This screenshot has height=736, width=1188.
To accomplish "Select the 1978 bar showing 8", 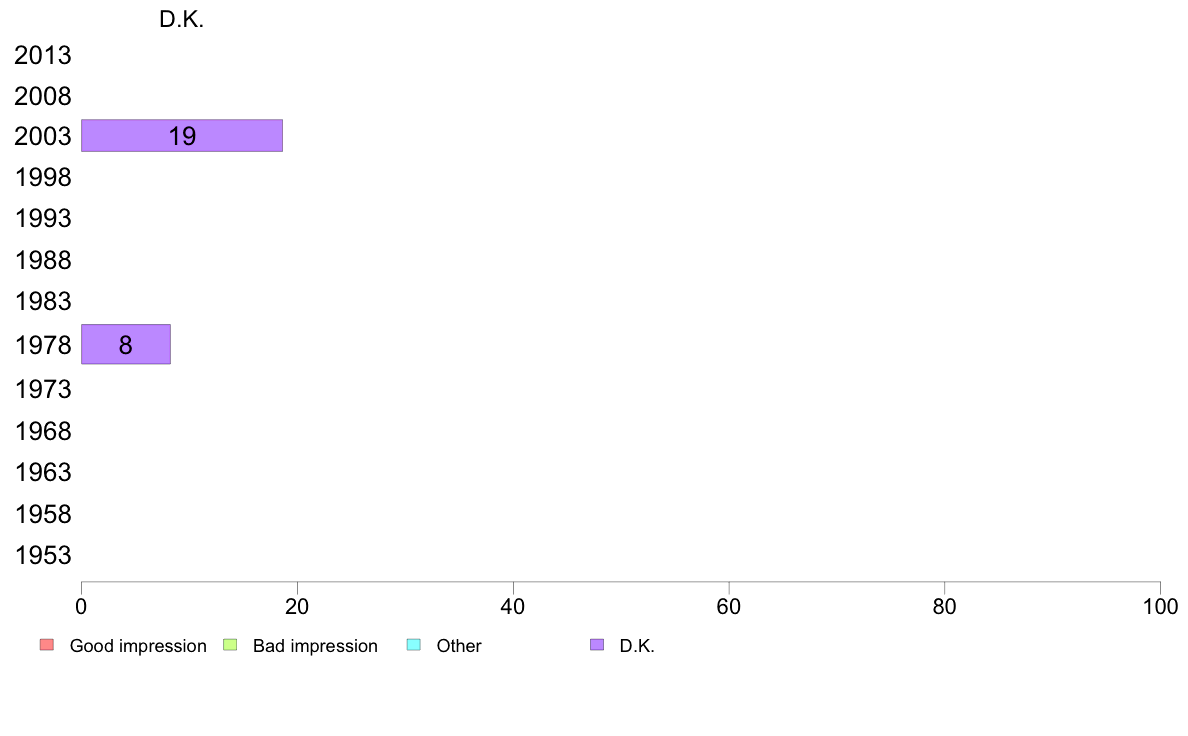I will click(x=126, y=344).
